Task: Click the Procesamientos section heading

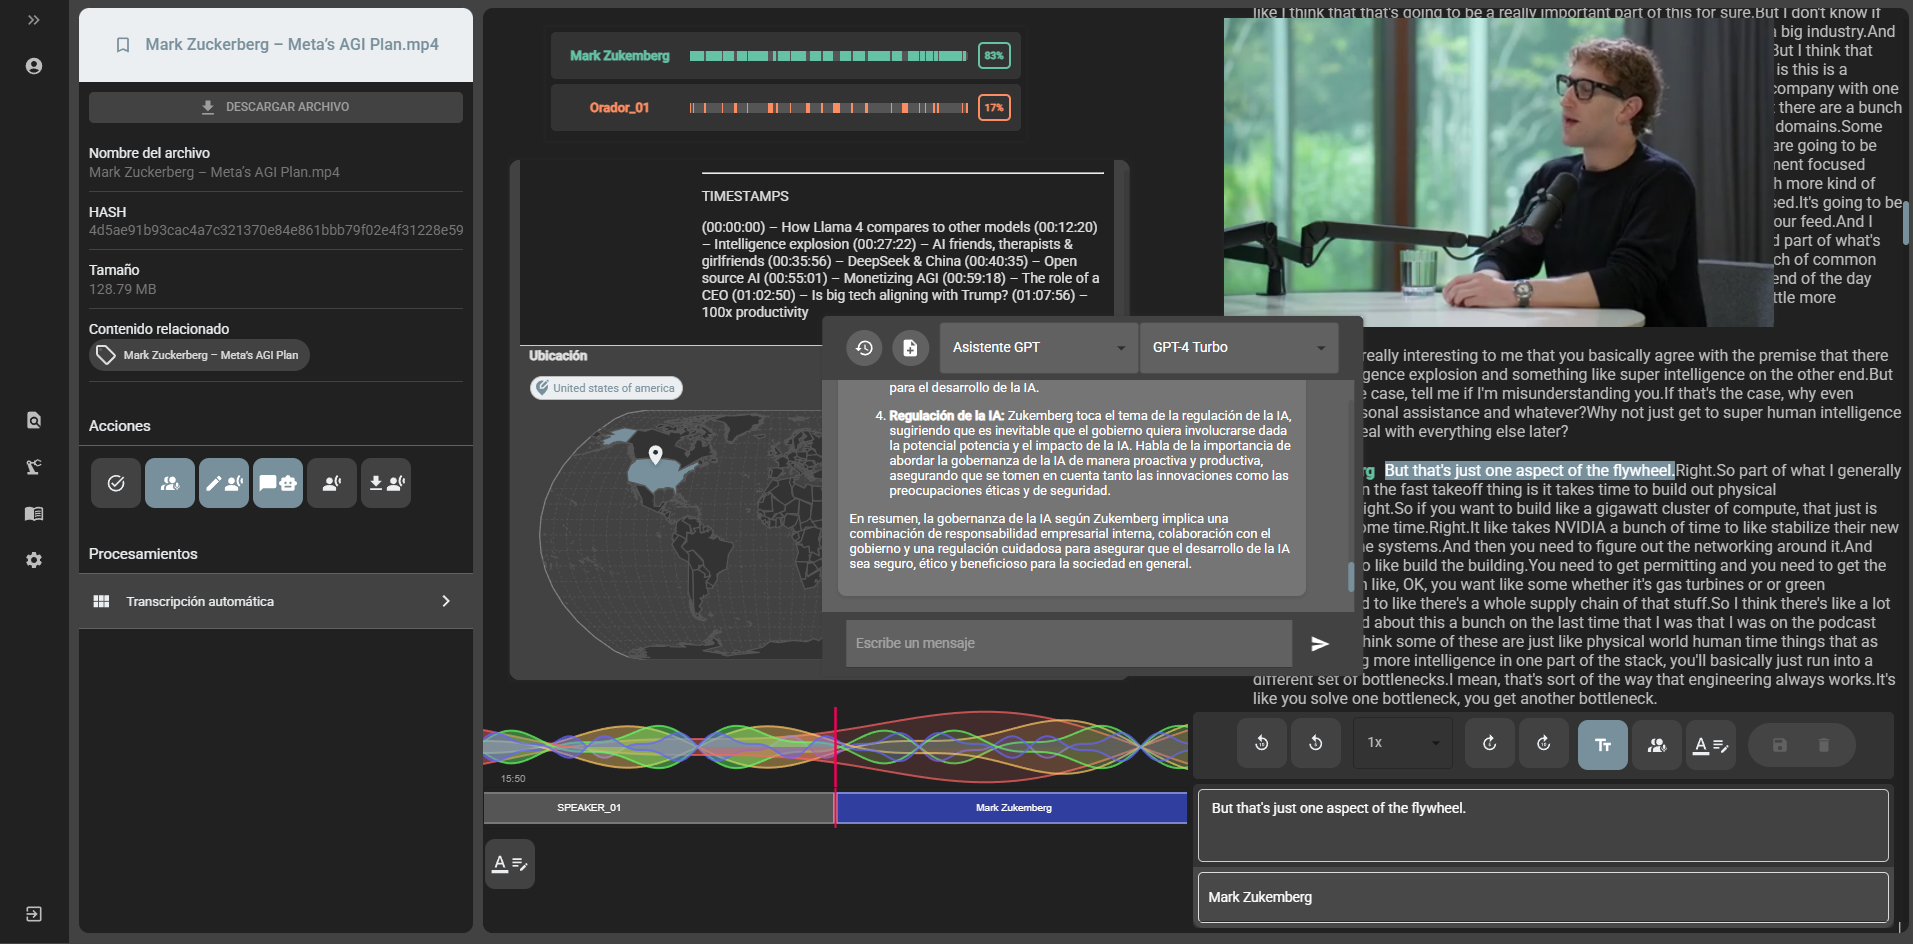Action: (x=143, y=554)
